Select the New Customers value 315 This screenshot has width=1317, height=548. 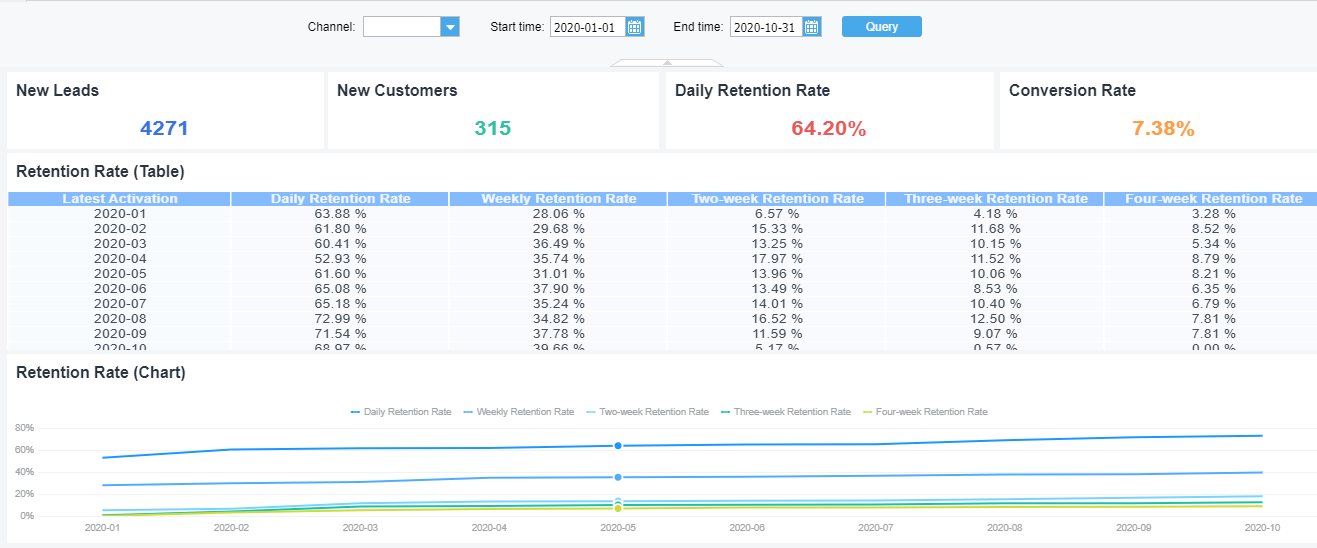(492, 128)
